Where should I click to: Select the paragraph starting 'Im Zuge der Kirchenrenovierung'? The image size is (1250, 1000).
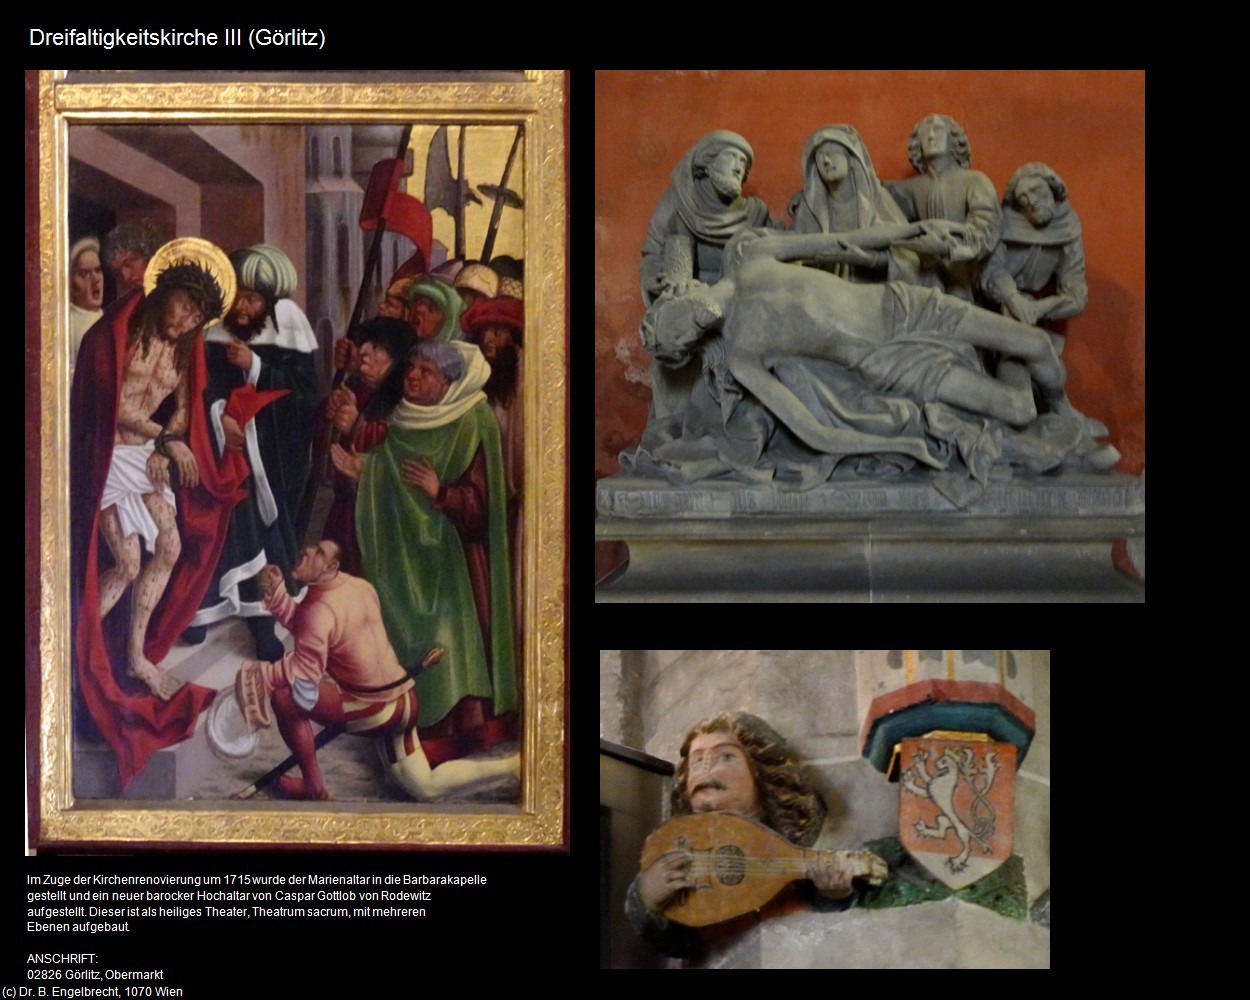point(257,903)
